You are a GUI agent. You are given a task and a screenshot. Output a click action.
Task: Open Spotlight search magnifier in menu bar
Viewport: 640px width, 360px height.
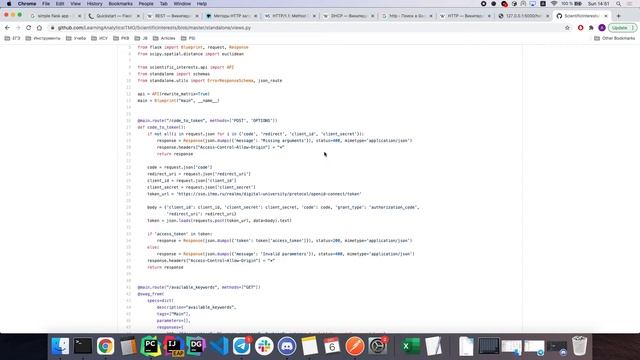click(619, 4)
